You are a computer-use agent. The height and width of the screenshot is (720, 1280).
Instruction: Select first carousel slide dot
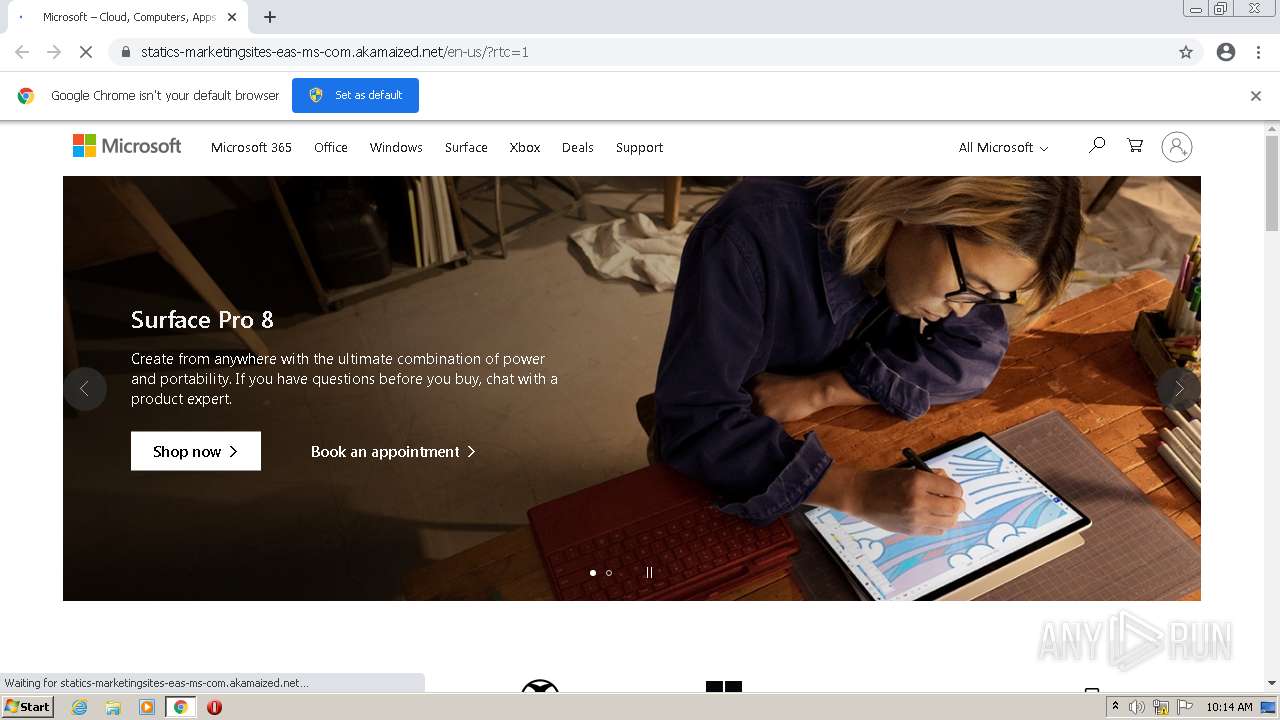click(593, 573)
